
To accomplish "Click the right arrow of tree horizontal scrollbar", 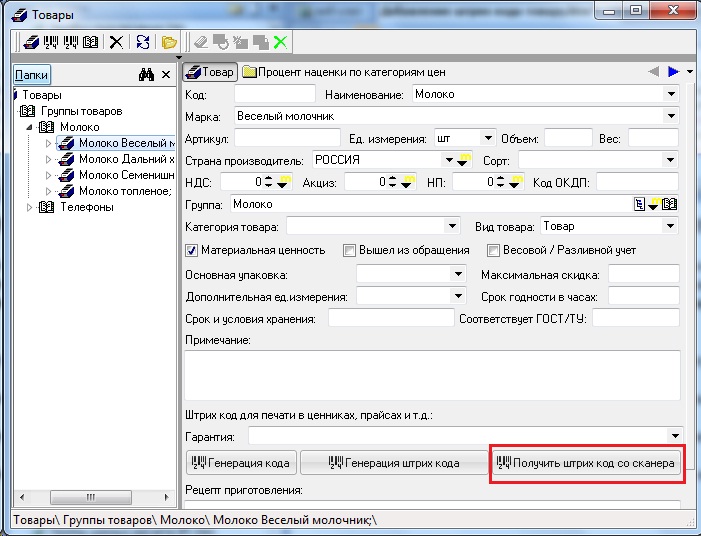I will 167,497.
